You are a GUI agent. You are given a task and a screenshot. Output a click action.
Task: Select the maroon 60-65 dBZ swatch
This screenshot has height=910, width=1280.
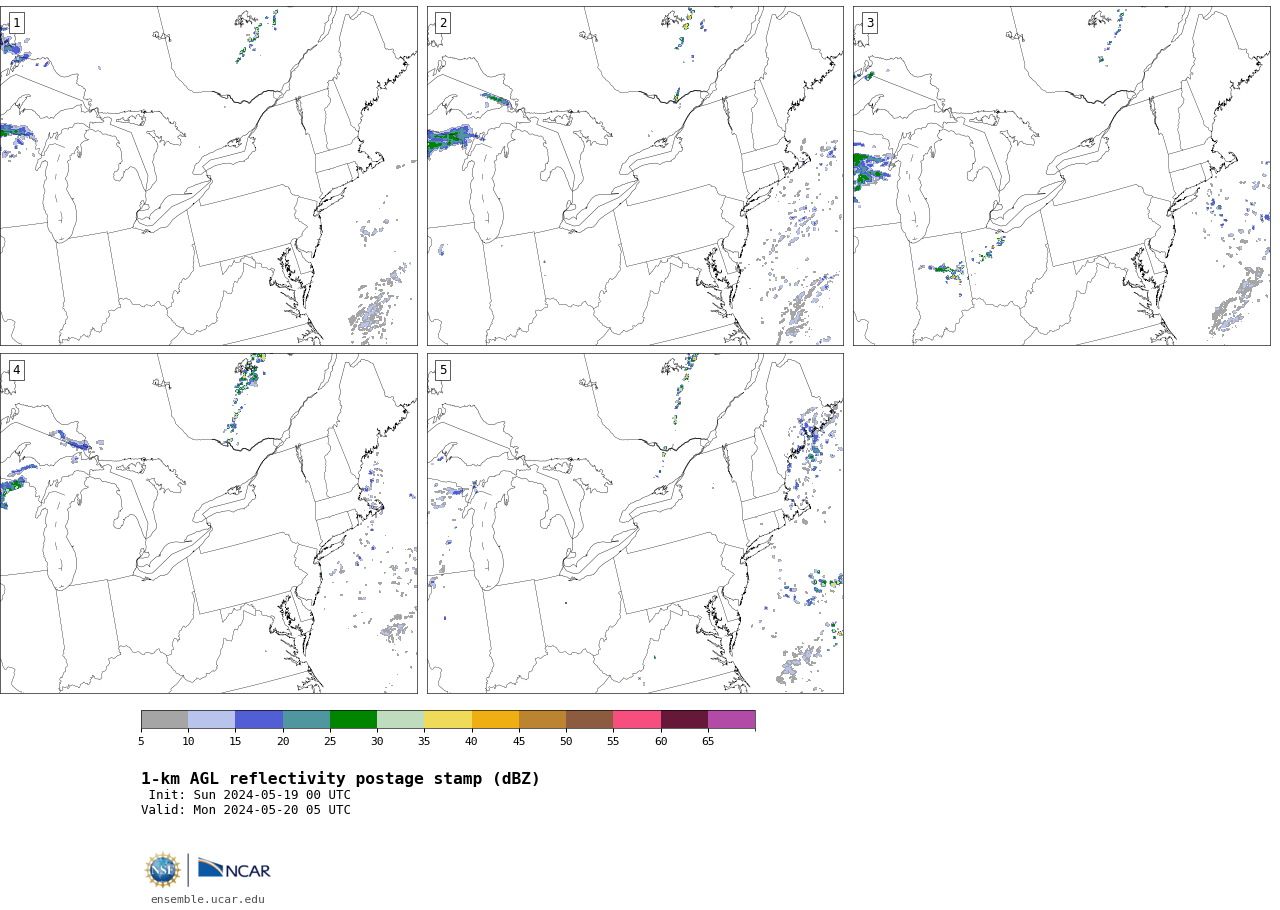(x=684, y=720)
